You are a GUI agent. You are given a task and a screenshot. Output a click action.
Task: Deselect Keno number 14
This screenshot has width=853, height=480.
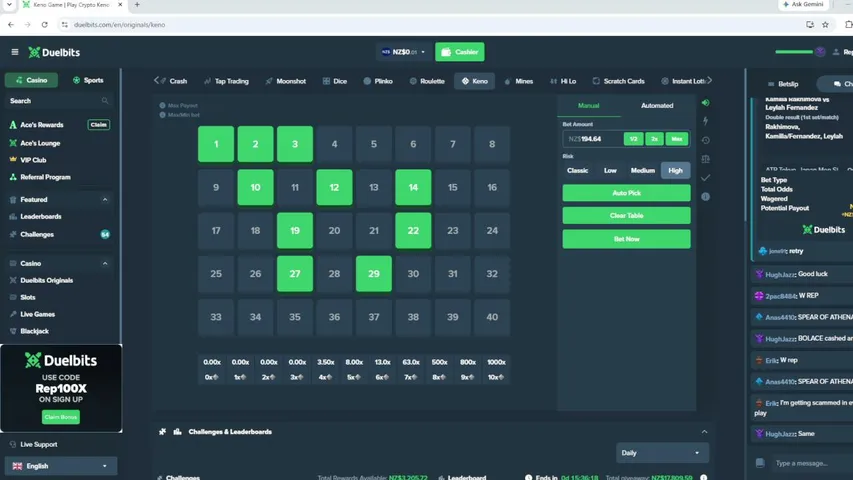click(413, 187)
